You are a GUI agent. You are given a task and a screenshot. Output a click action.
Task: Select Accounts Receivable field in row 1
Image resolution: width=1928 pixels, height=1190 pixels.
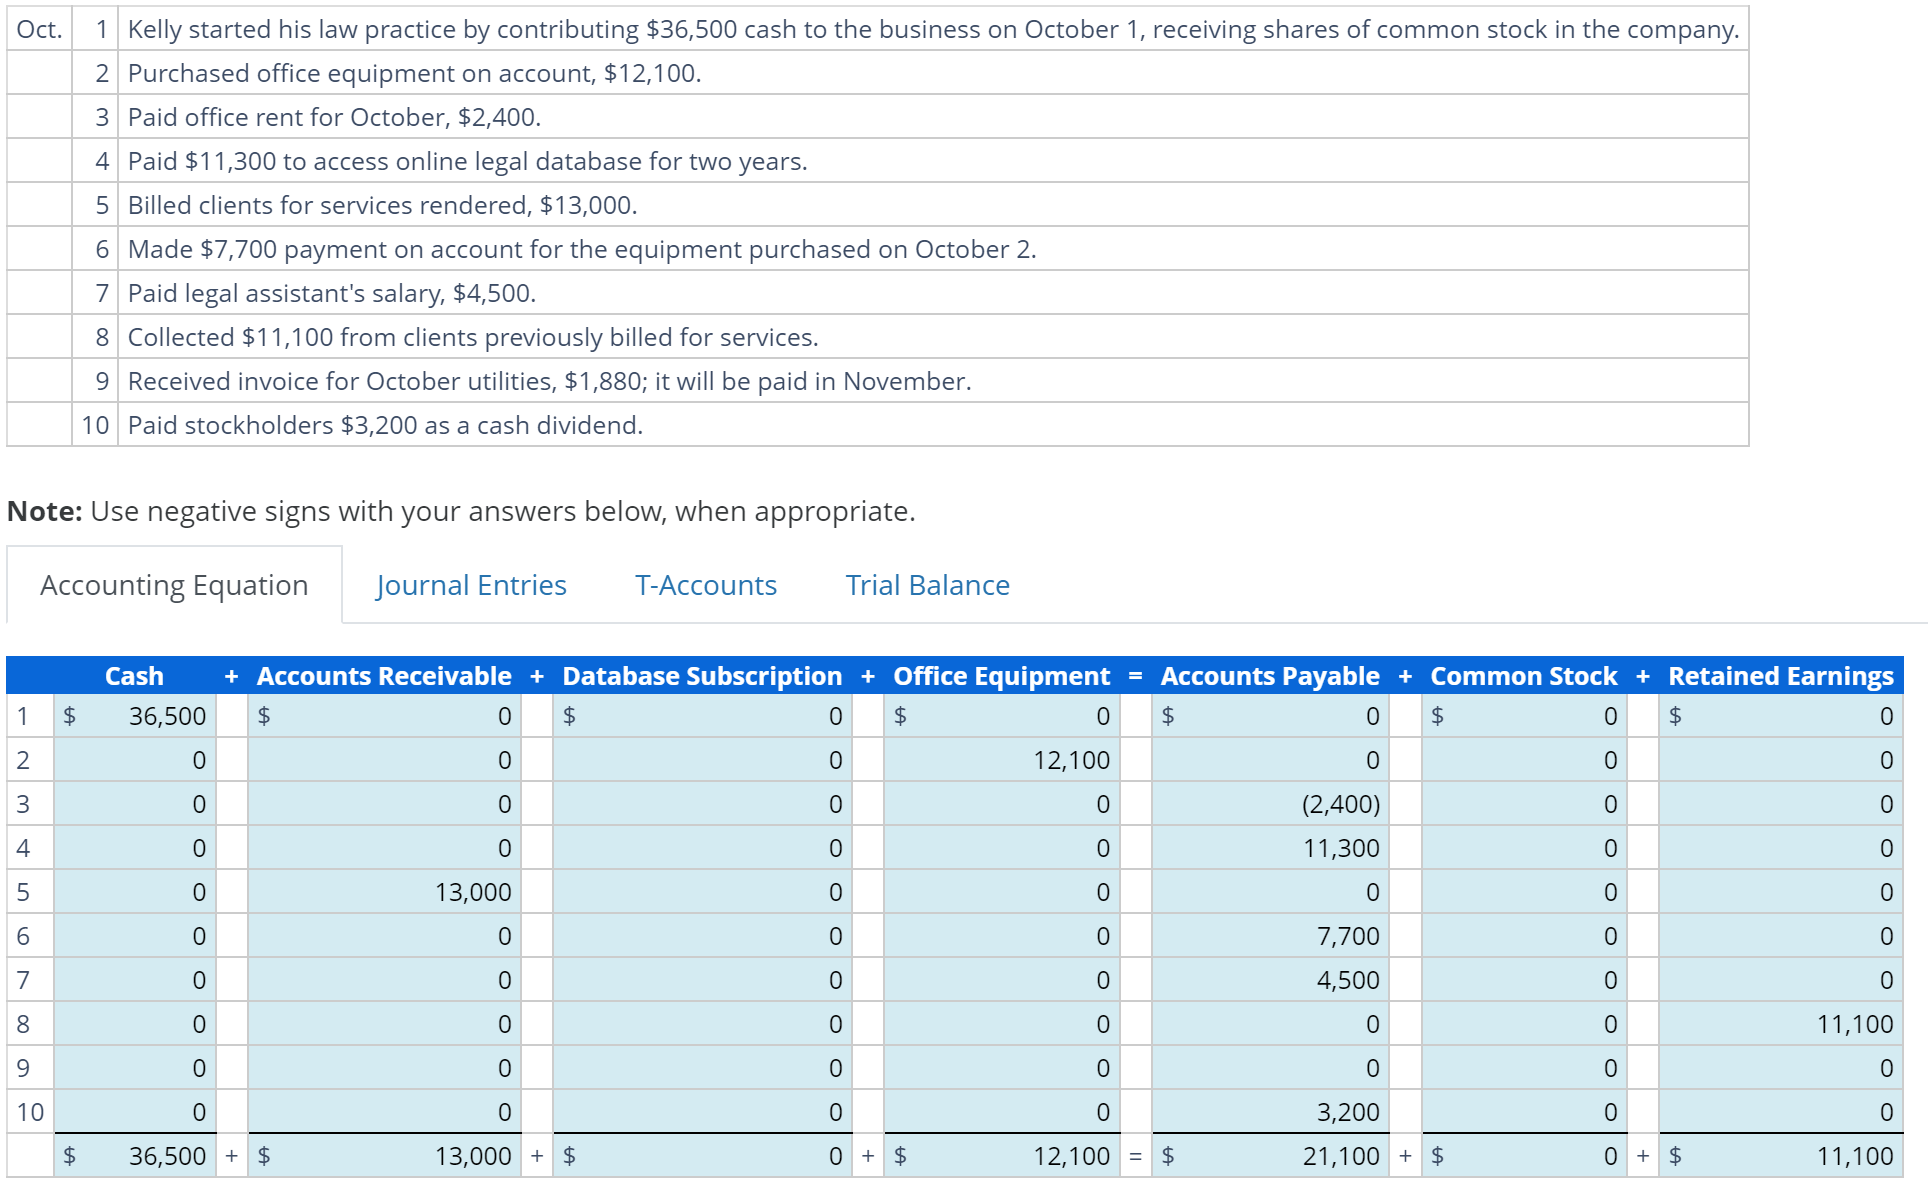[x=385, y=716]
